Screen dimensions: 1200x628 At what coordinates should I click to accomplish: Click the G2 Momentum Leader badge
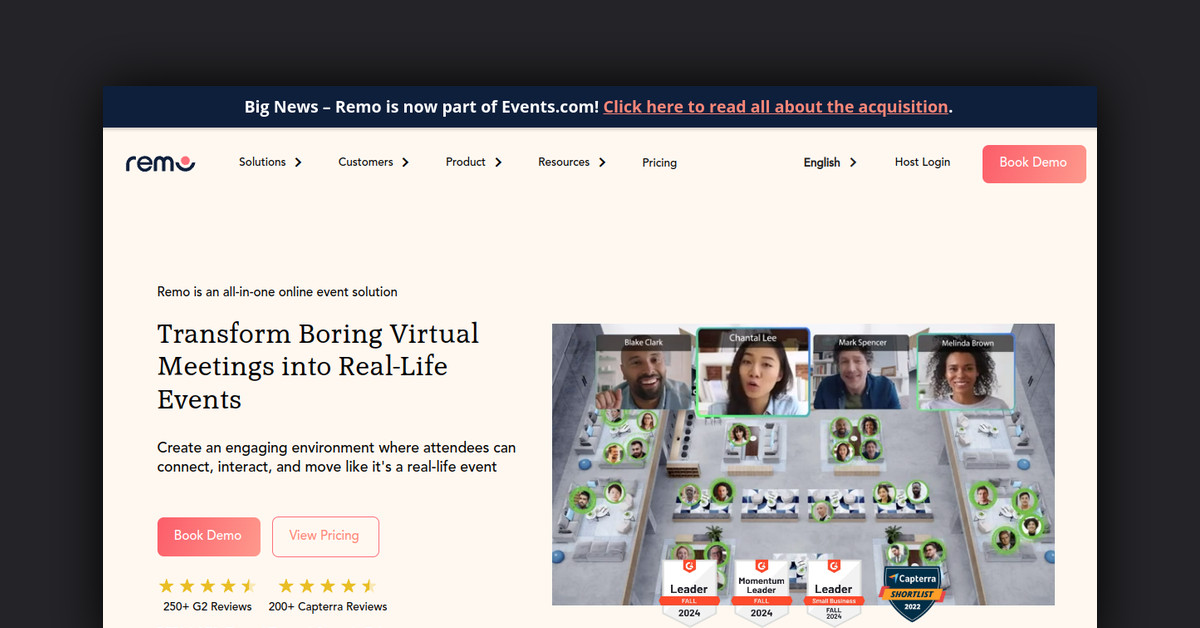[761, 592]
